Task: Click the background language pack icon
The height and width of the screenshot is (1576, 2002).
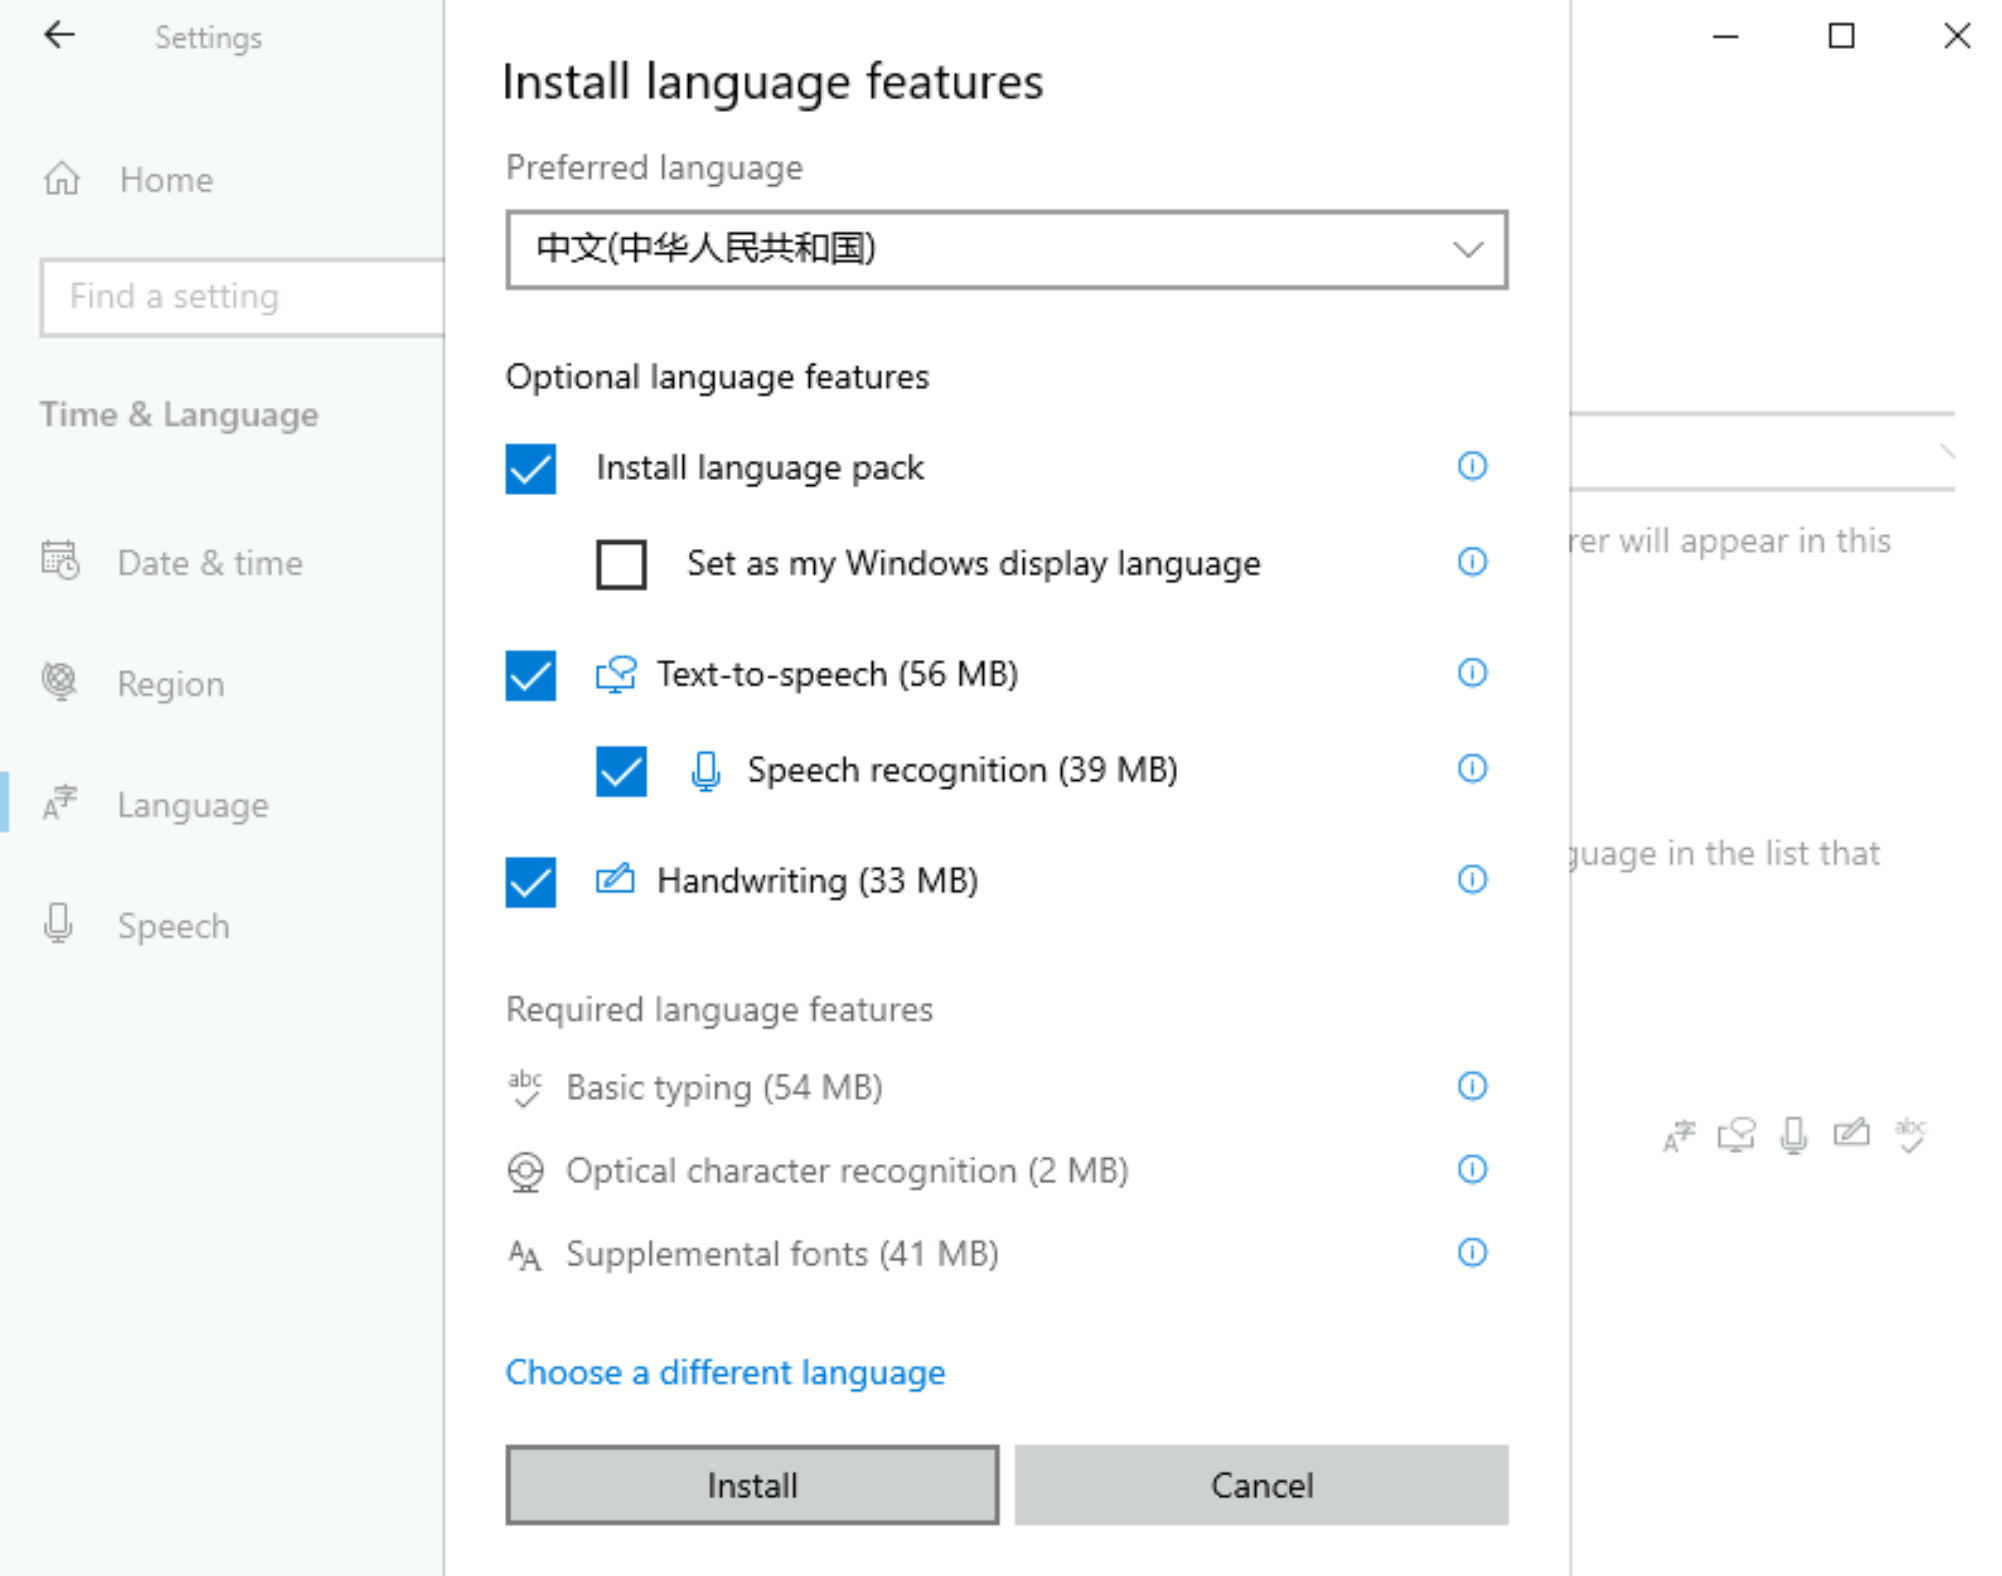Action: click(x=1679, y=1136)
